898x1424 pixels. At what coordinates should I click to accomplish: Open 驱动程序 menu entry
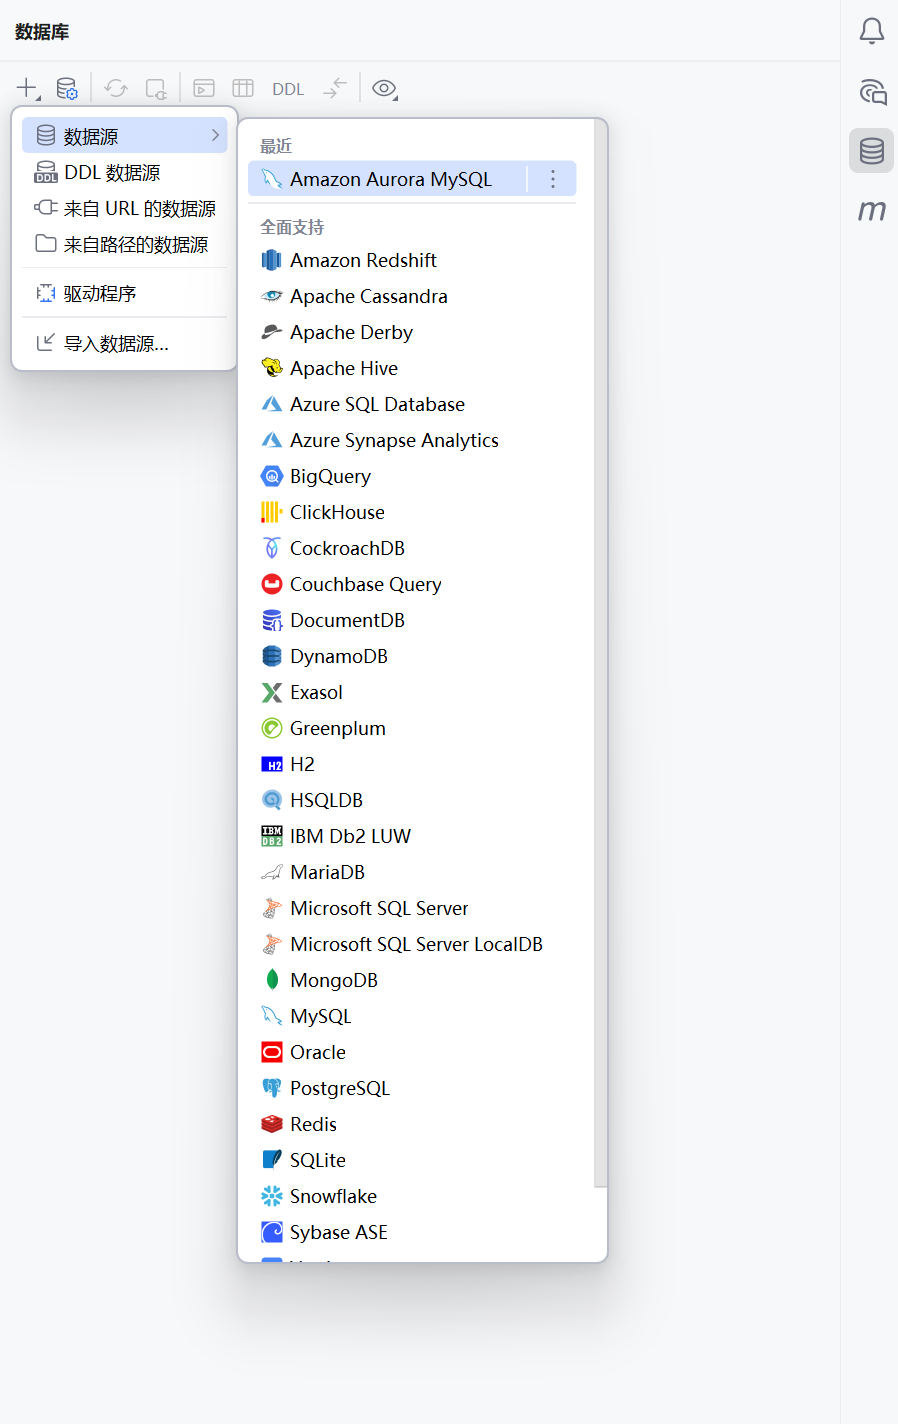click(x=125, y=293)
